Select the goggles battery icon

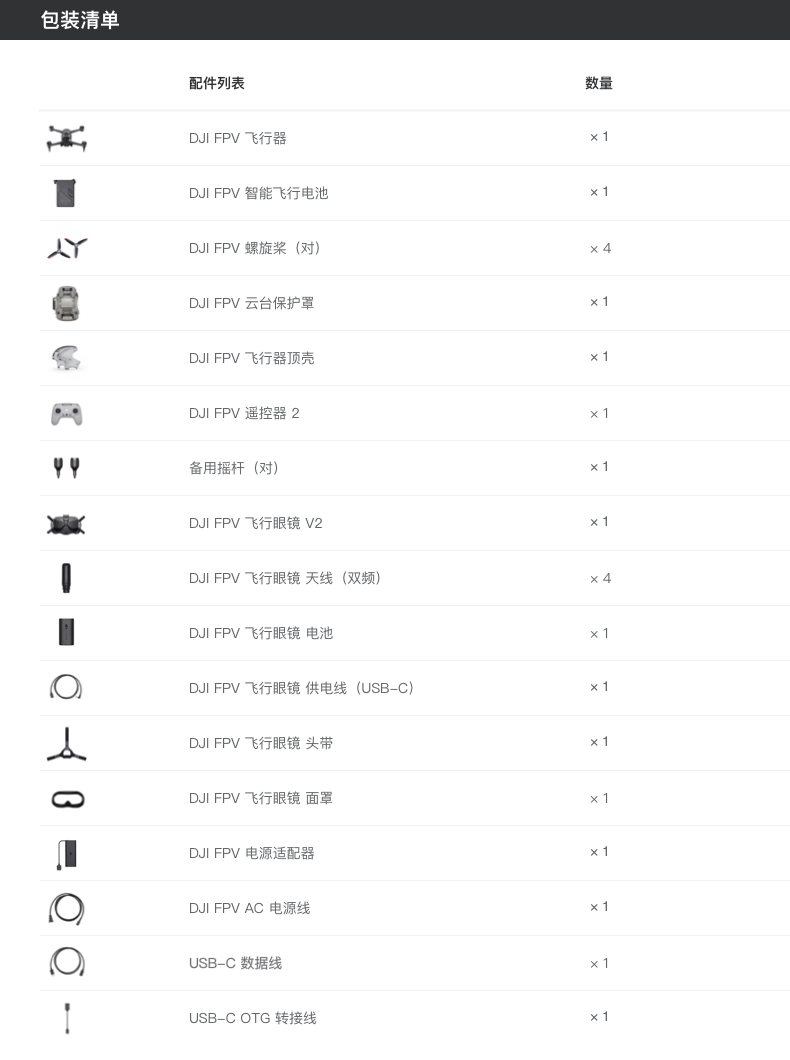click(x=66, y=632)
